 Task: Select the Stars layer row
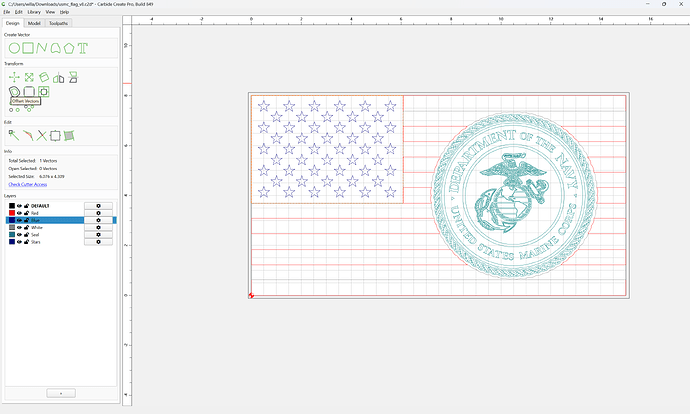tap(61, 242)
